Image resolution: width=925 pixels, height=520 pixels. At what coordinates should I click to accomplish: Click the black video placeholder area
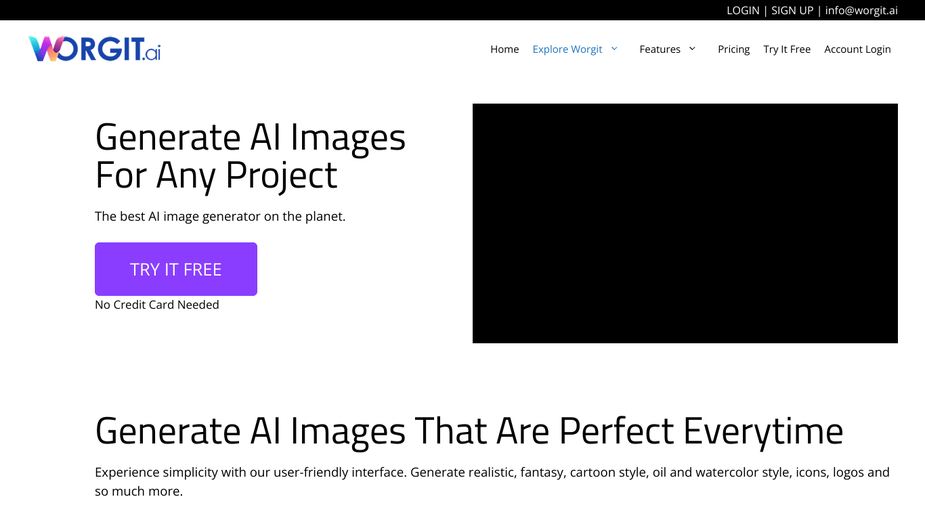tap(685, 223)
